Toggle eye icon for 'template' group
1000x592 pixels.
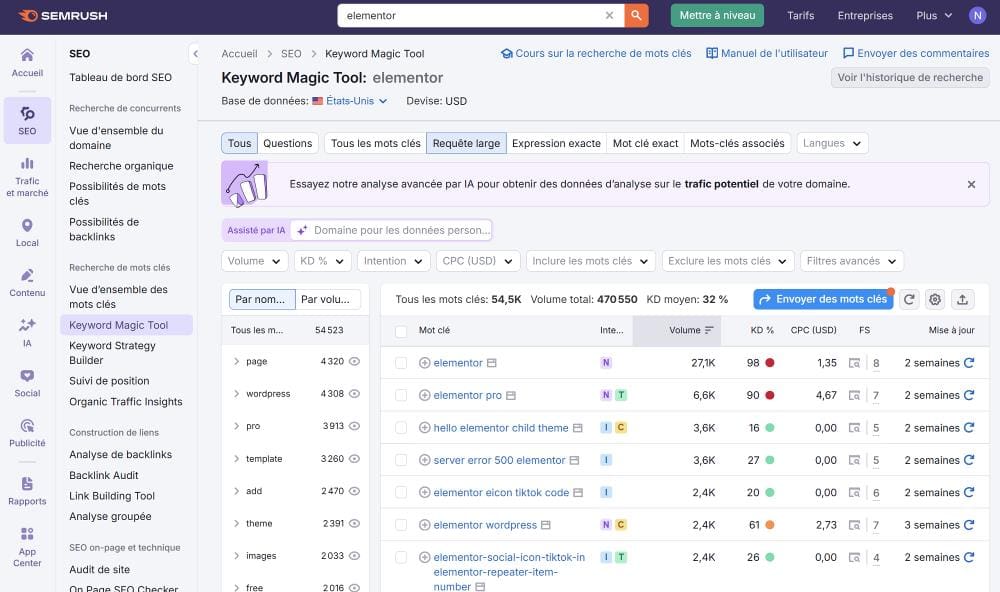coord(355,459)
